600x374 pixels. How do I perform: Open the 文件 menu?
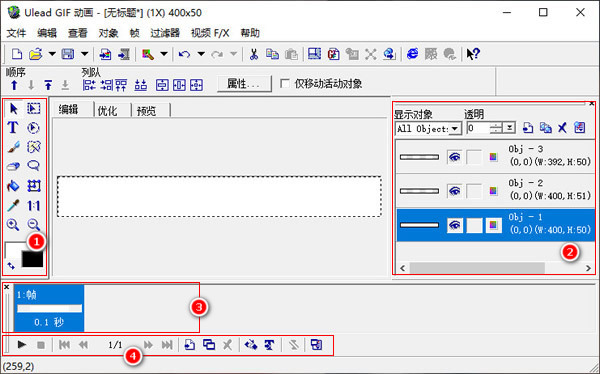[16, 33]
